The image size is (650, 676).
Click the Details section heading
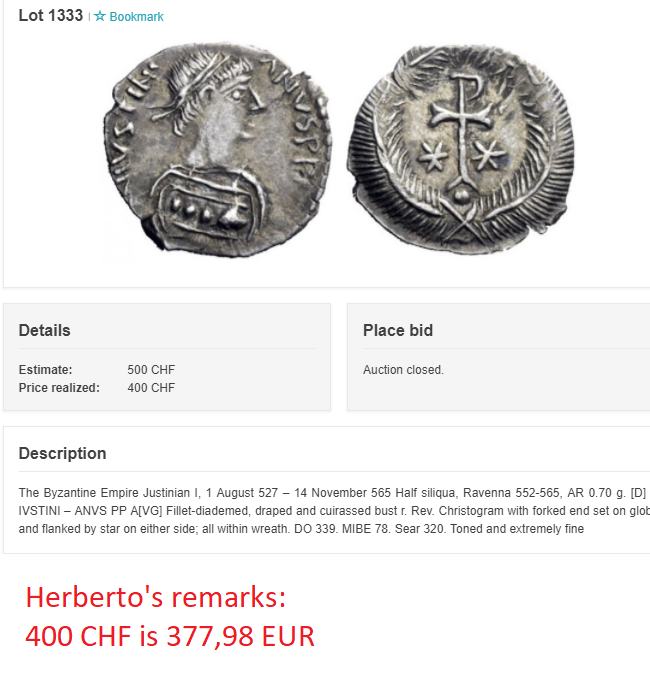coord(45,330)
